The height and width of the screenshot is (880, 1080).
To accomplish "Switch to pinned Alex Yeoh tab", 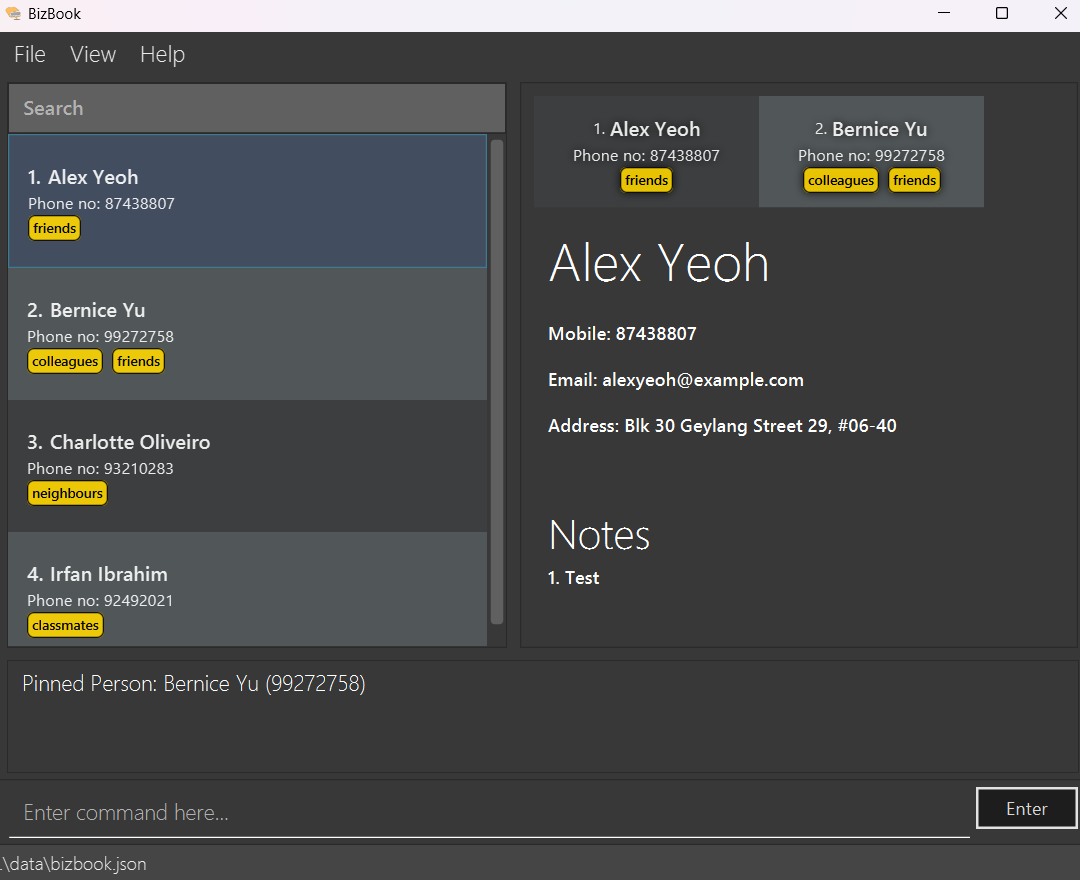I will pyautogui.click(x=646, y=151).
